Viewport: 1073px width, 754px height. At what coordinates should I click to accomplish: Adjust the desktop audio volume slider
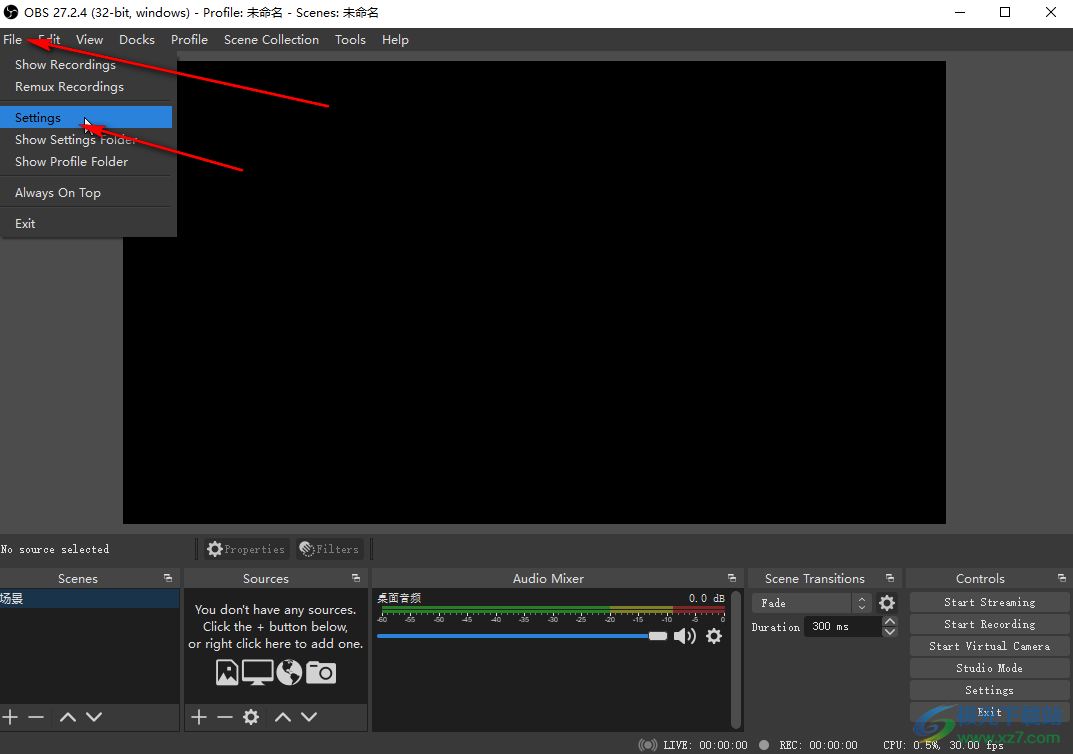click(x=521, y=636)
